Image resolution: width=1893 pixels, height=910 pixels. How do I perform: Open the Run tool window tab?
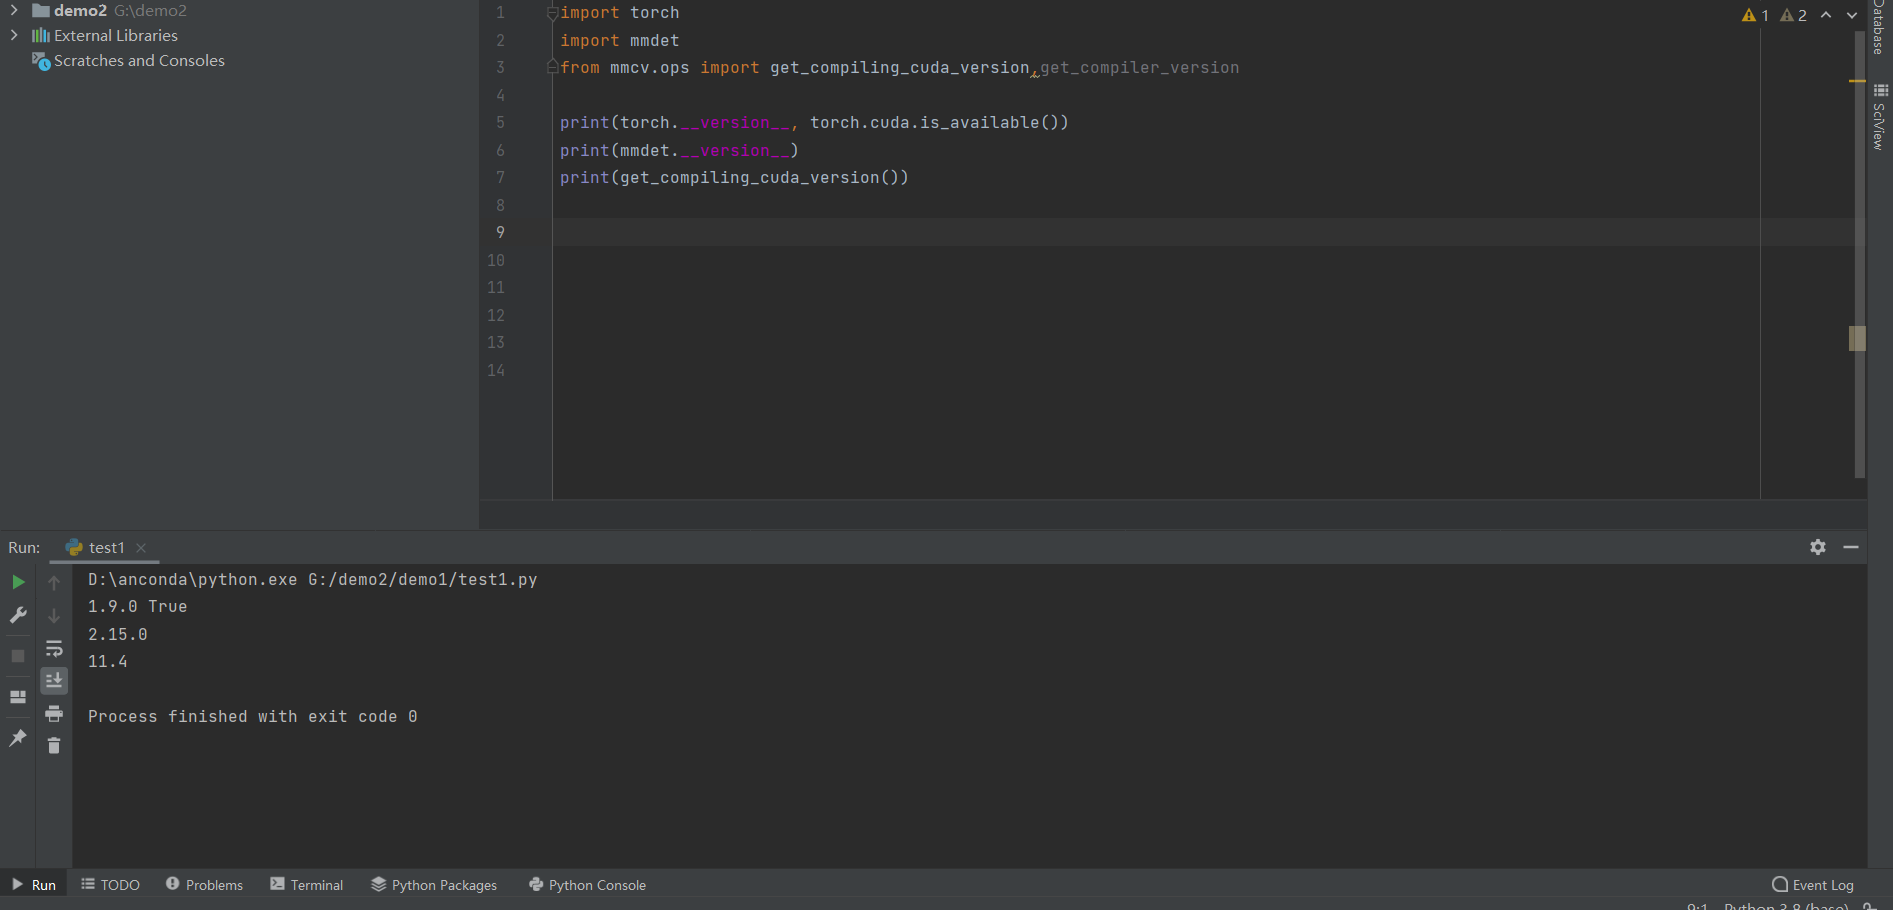click(x=34, y=885)
